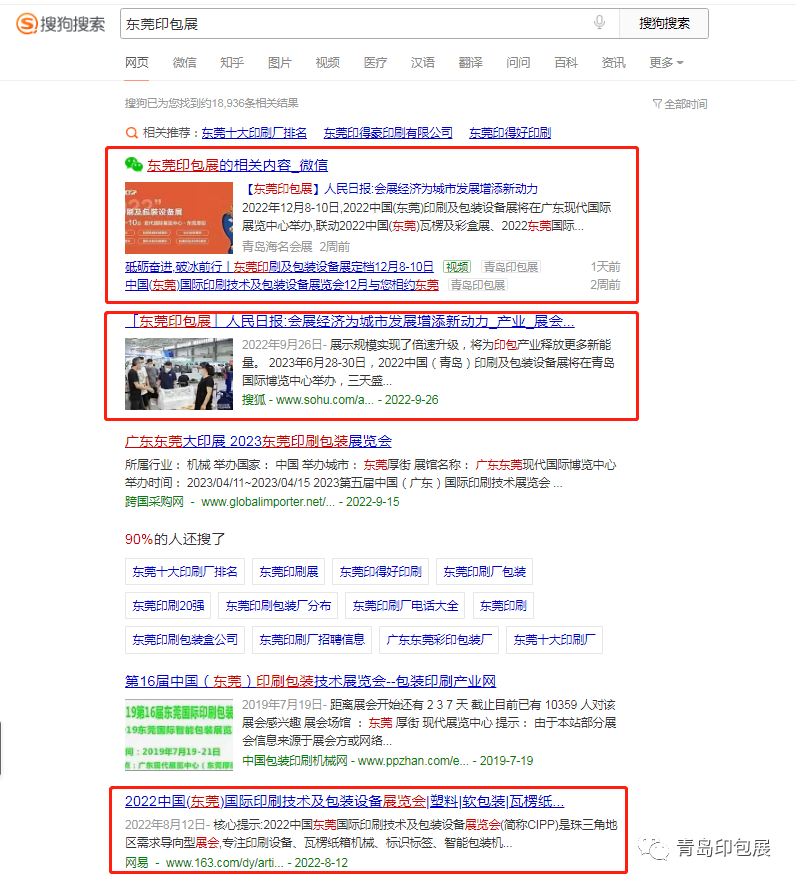Switch to the 微信 tab
796x883 pixels.
(185, 63)
